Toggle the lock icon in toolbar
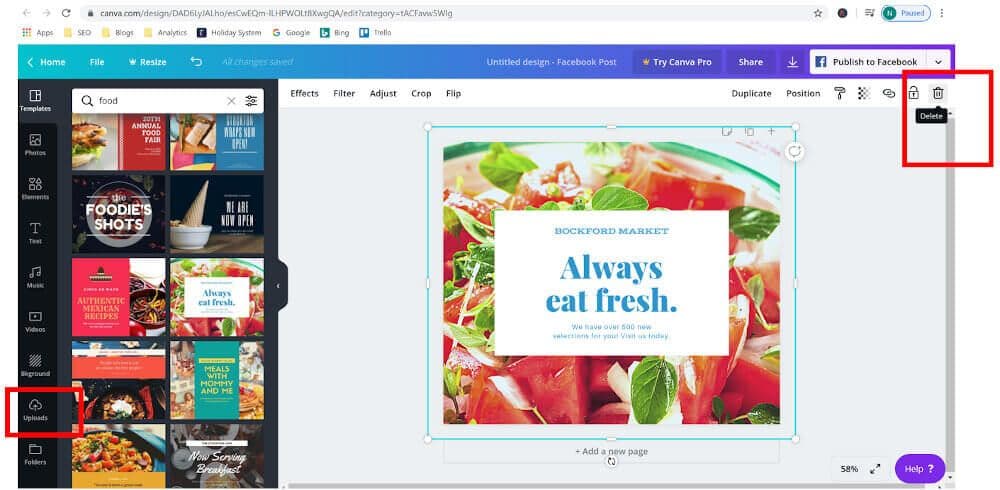1000x490 pixels. pos(913,93)
